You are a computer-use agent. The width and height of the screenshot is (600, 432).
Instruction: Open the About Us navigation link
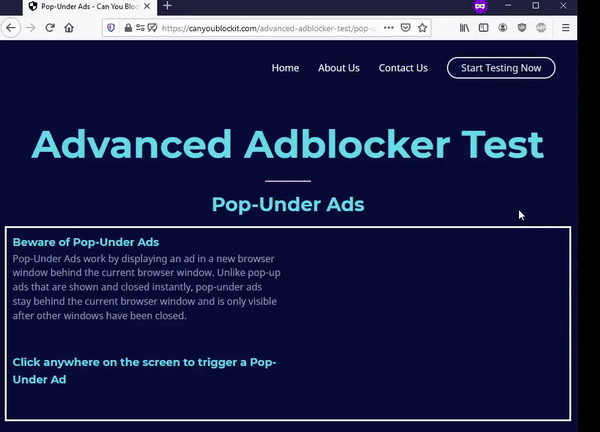coord(339,68)
